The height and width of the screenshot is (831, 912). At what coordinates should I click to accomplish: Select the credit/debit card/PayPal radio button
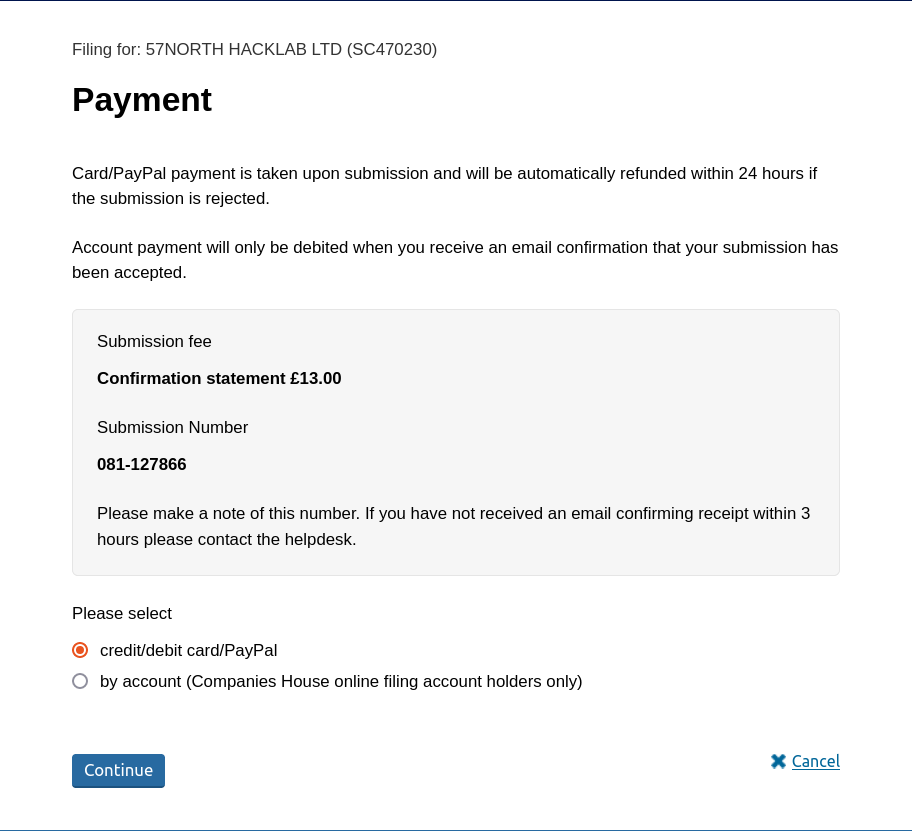(x=80, y=650)
